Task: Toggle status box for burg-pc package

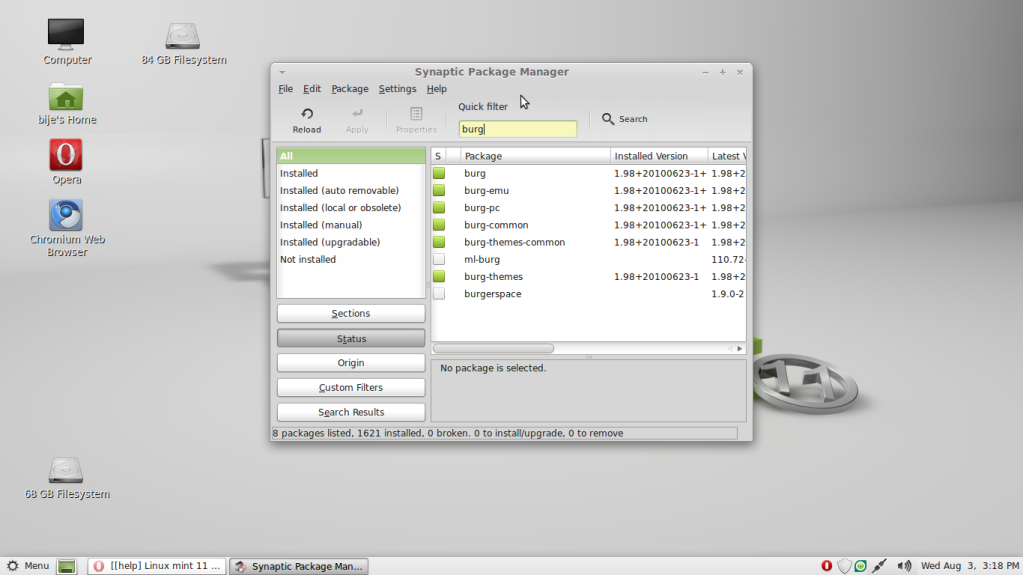Action: click(x=439, y=208)
